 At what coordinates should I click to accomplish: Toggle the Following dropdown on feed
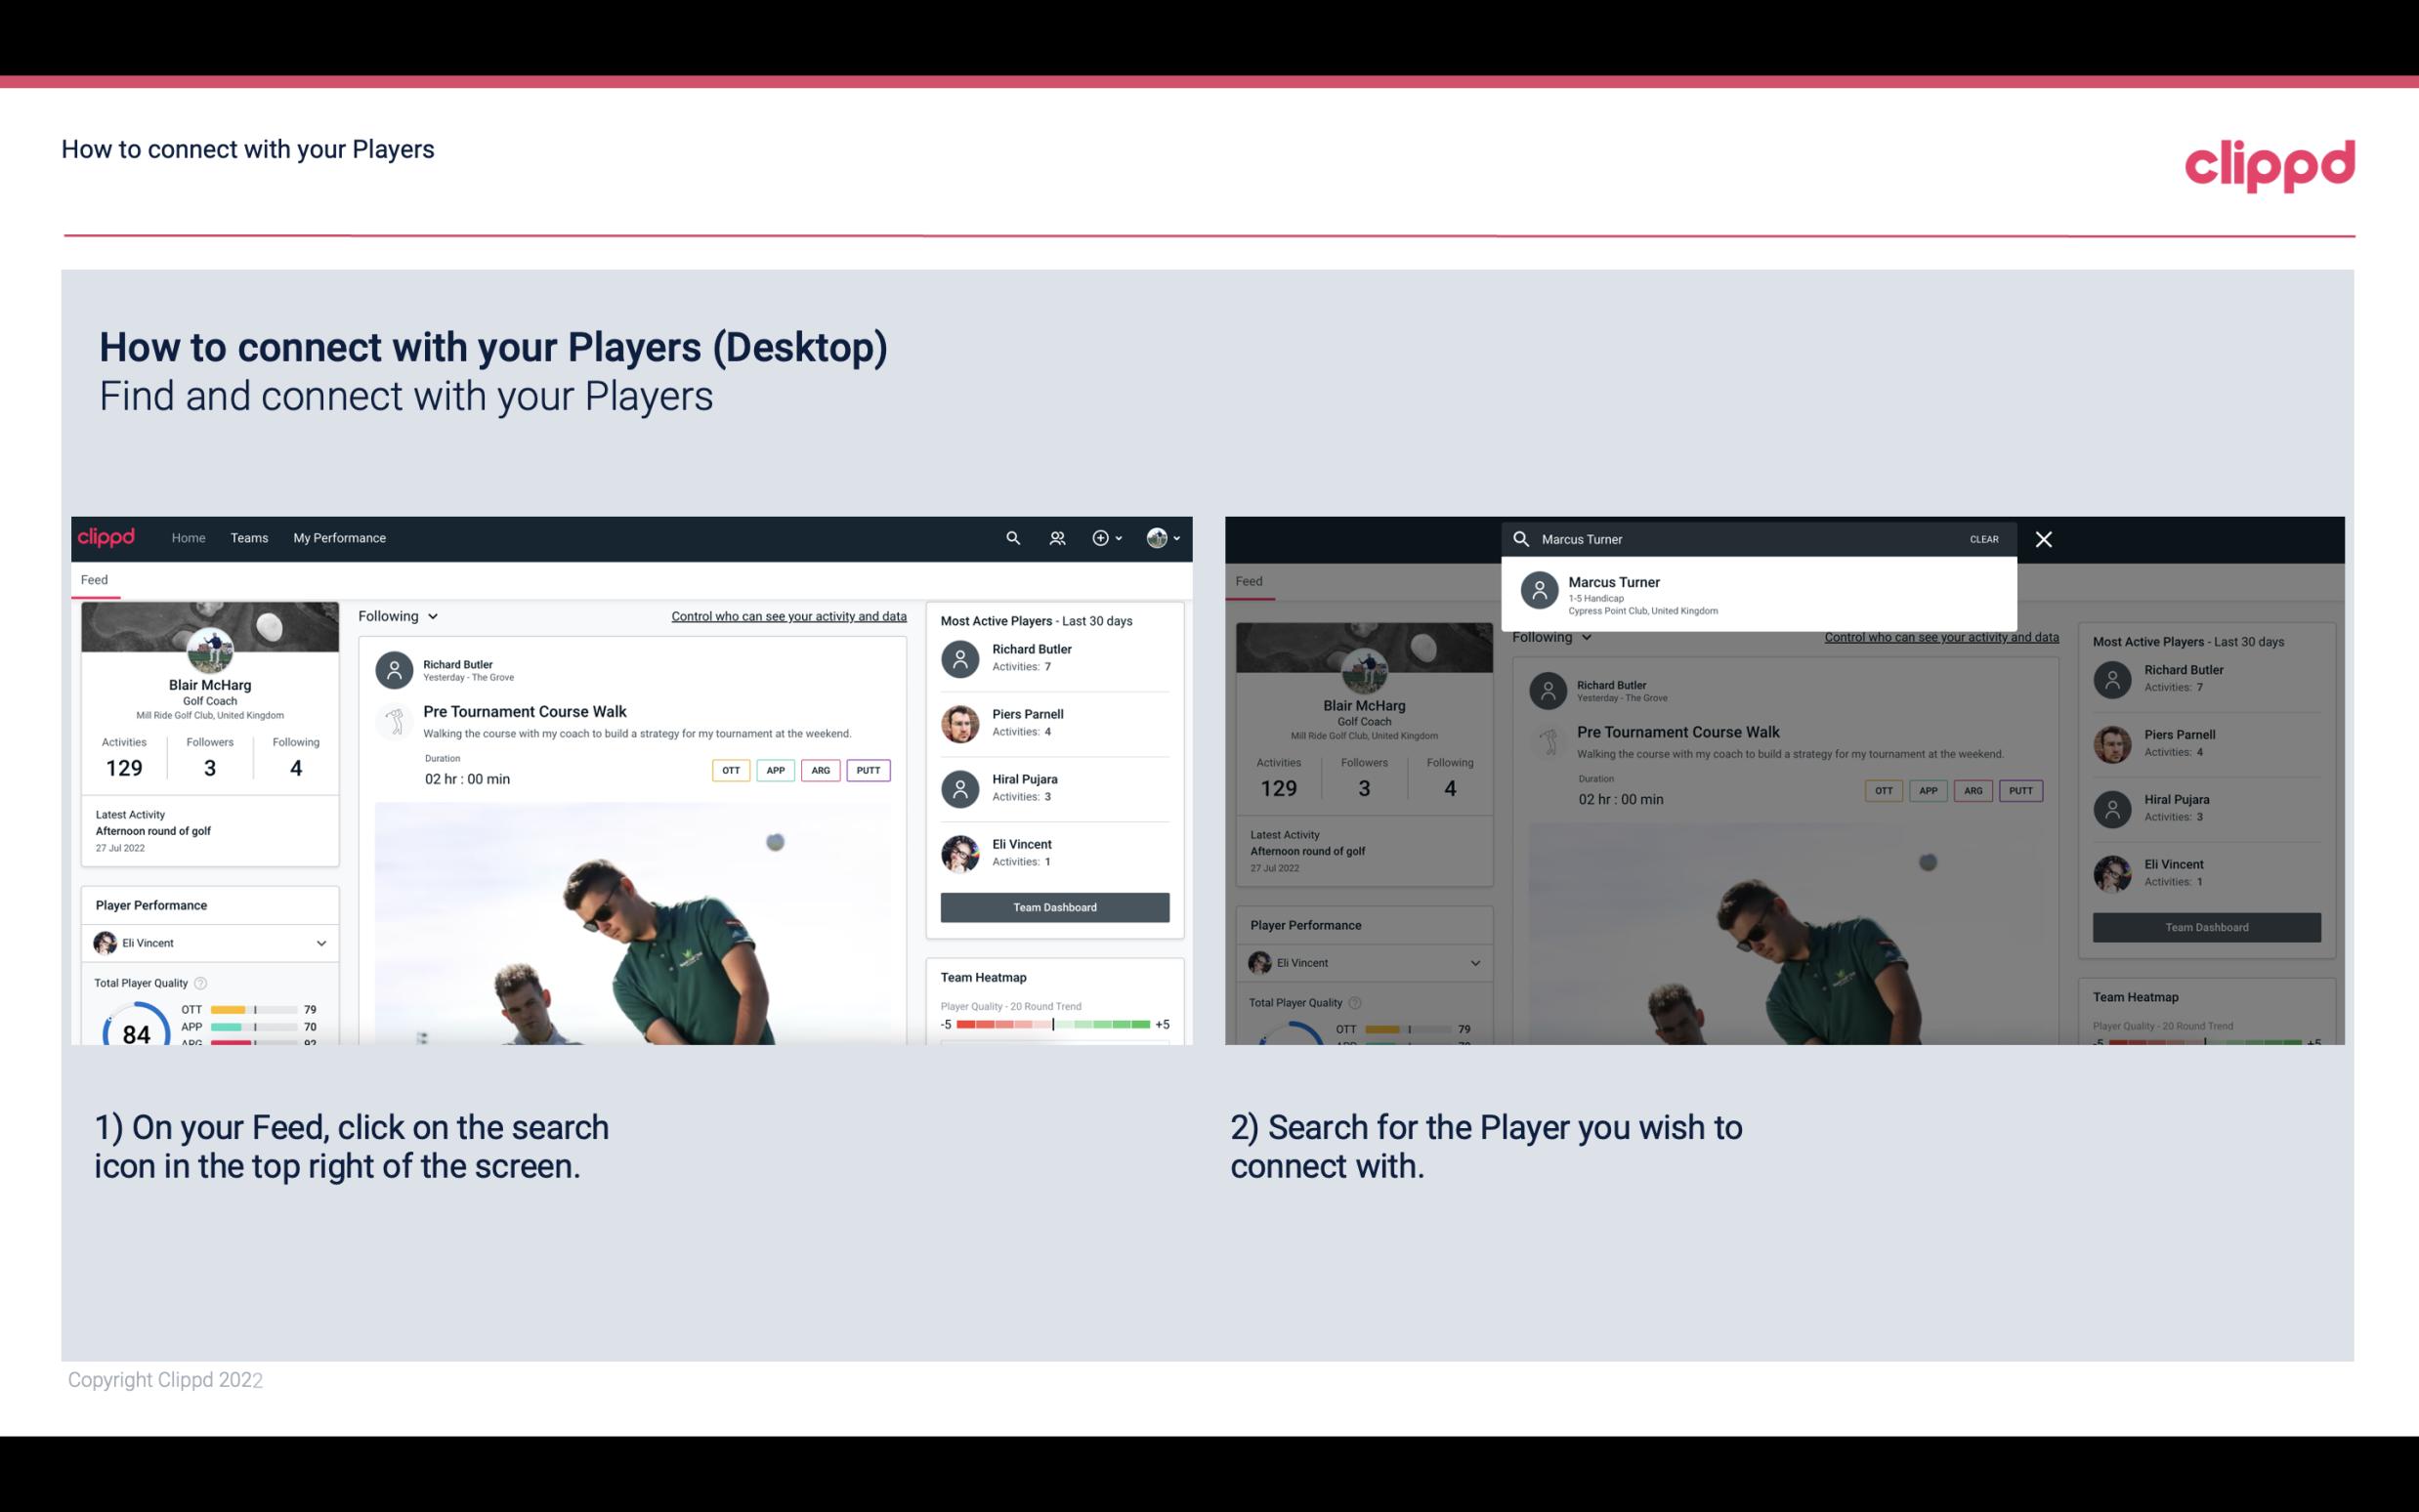tap(397, 615)
